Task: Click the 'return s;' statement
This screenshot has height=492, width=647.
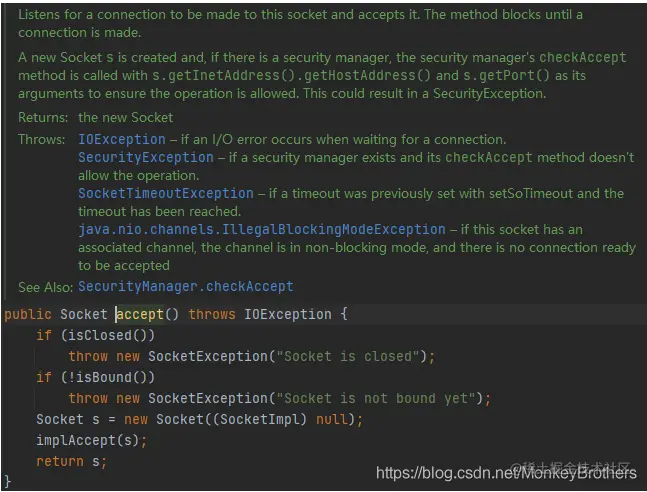Action: (x=71, y=461)
